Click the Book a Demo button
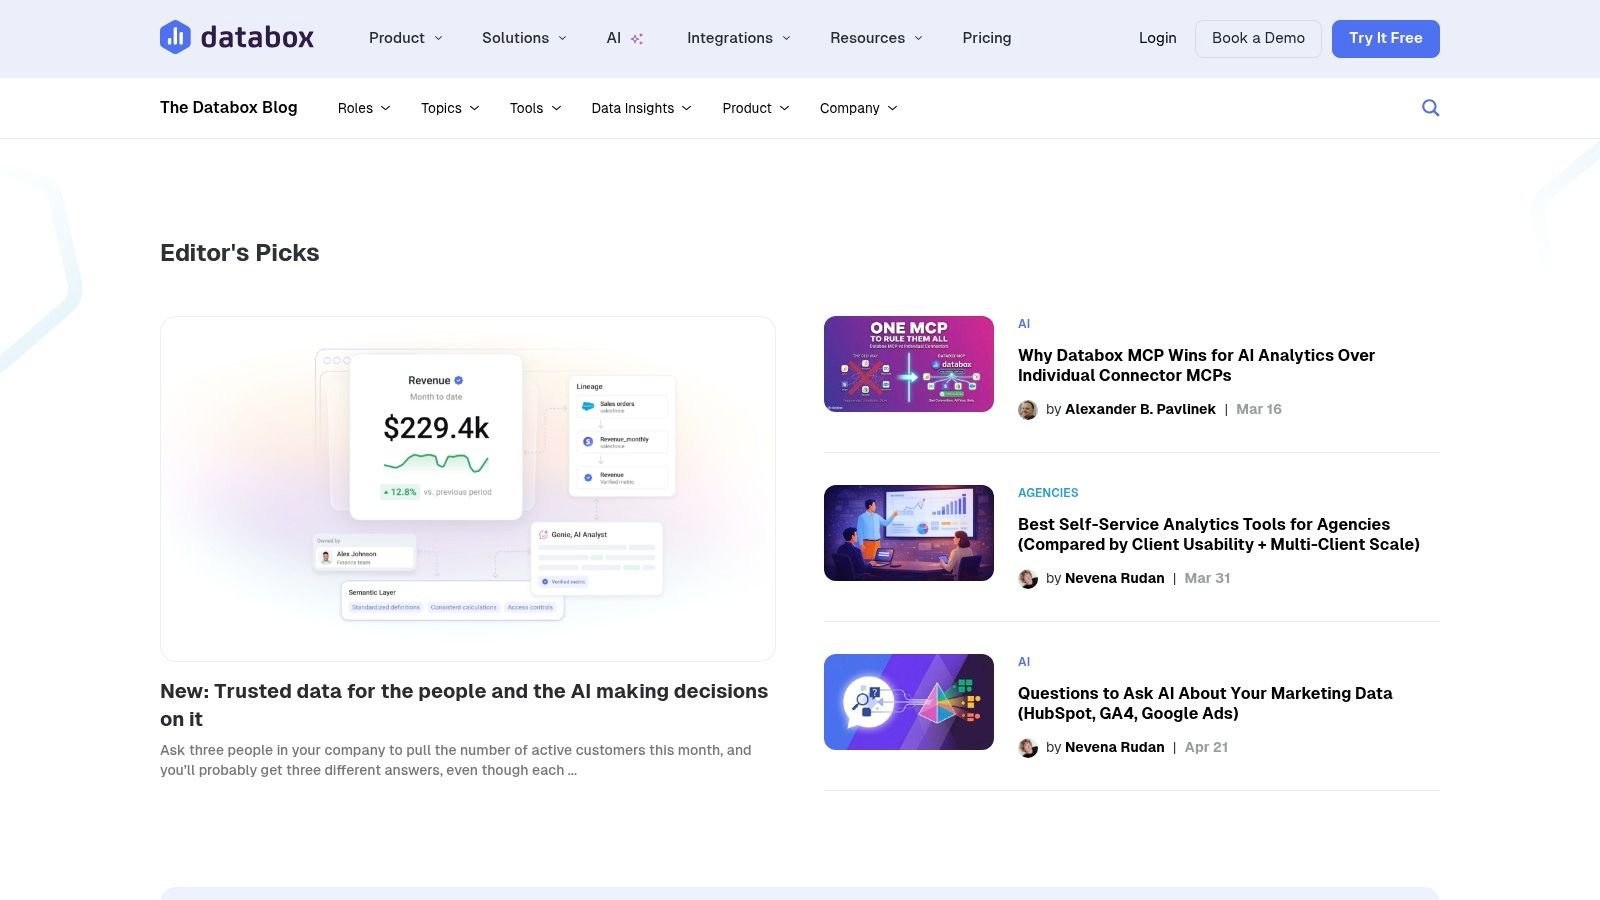Image resolution: width=1600 pixels, height=900 pixels. click(1258, 38)
